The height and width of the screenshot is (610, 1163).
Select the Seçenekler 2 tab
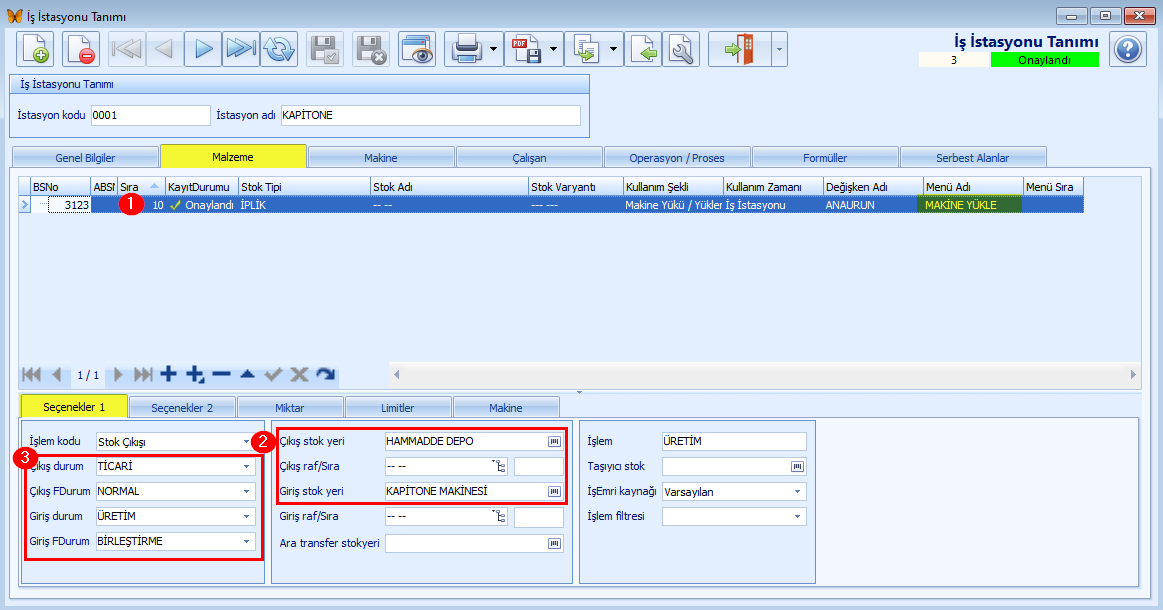pyautogui.click(x=182, y=407)
